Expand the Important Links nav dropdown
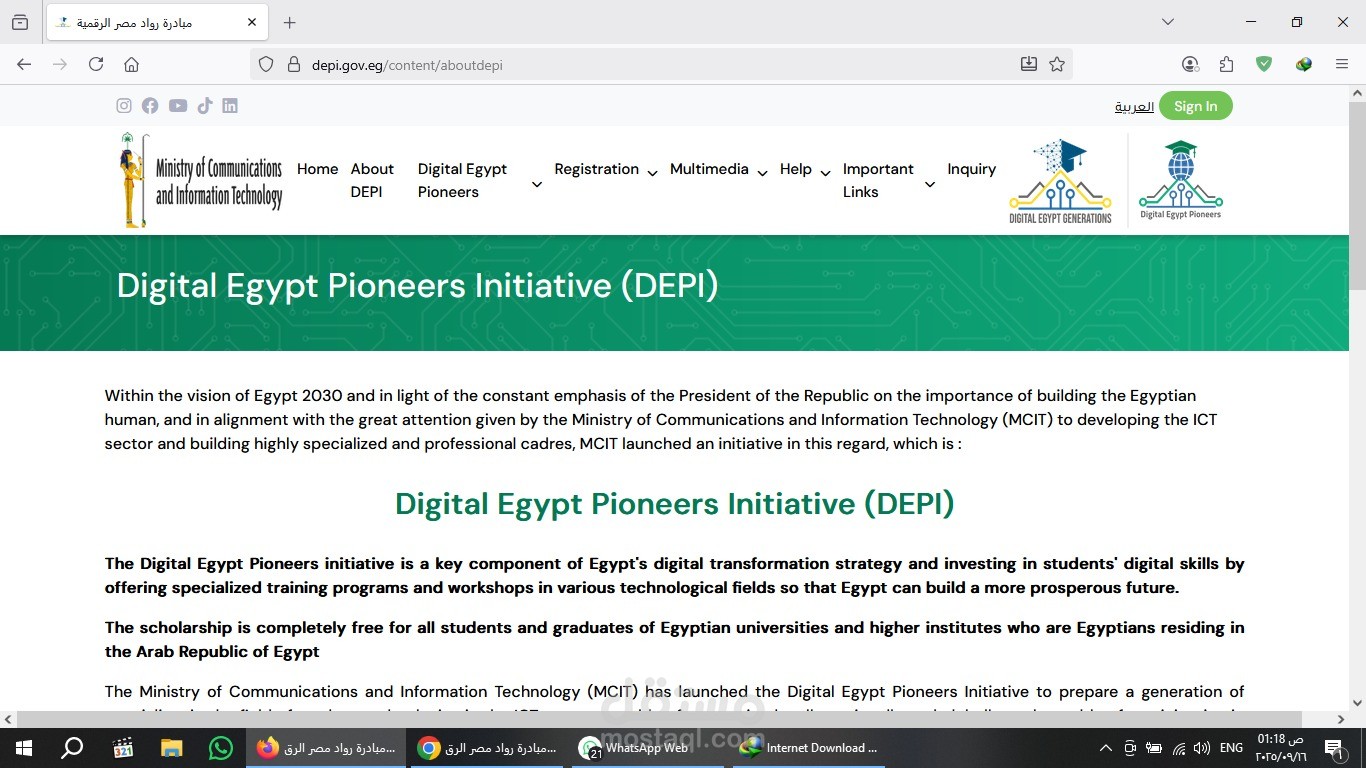 pos(929,184)
